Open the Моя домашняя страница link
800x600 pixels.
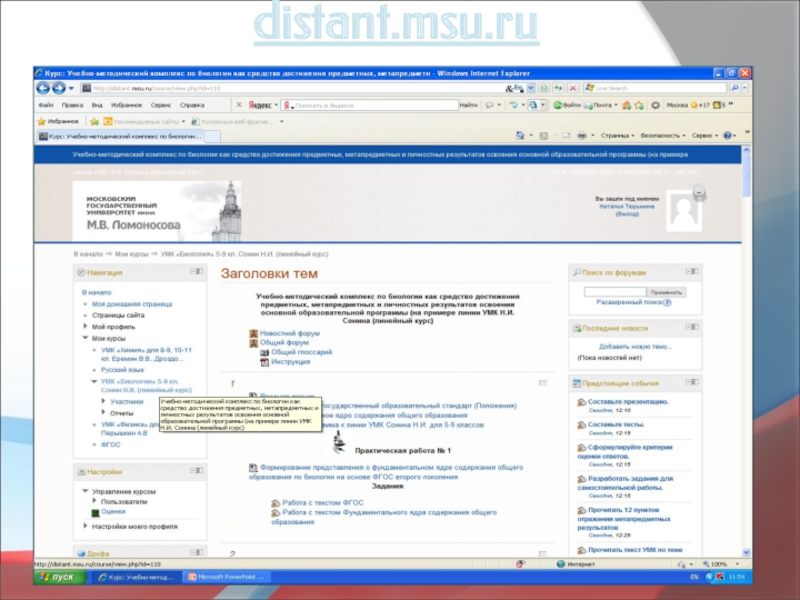click(132, 304)
